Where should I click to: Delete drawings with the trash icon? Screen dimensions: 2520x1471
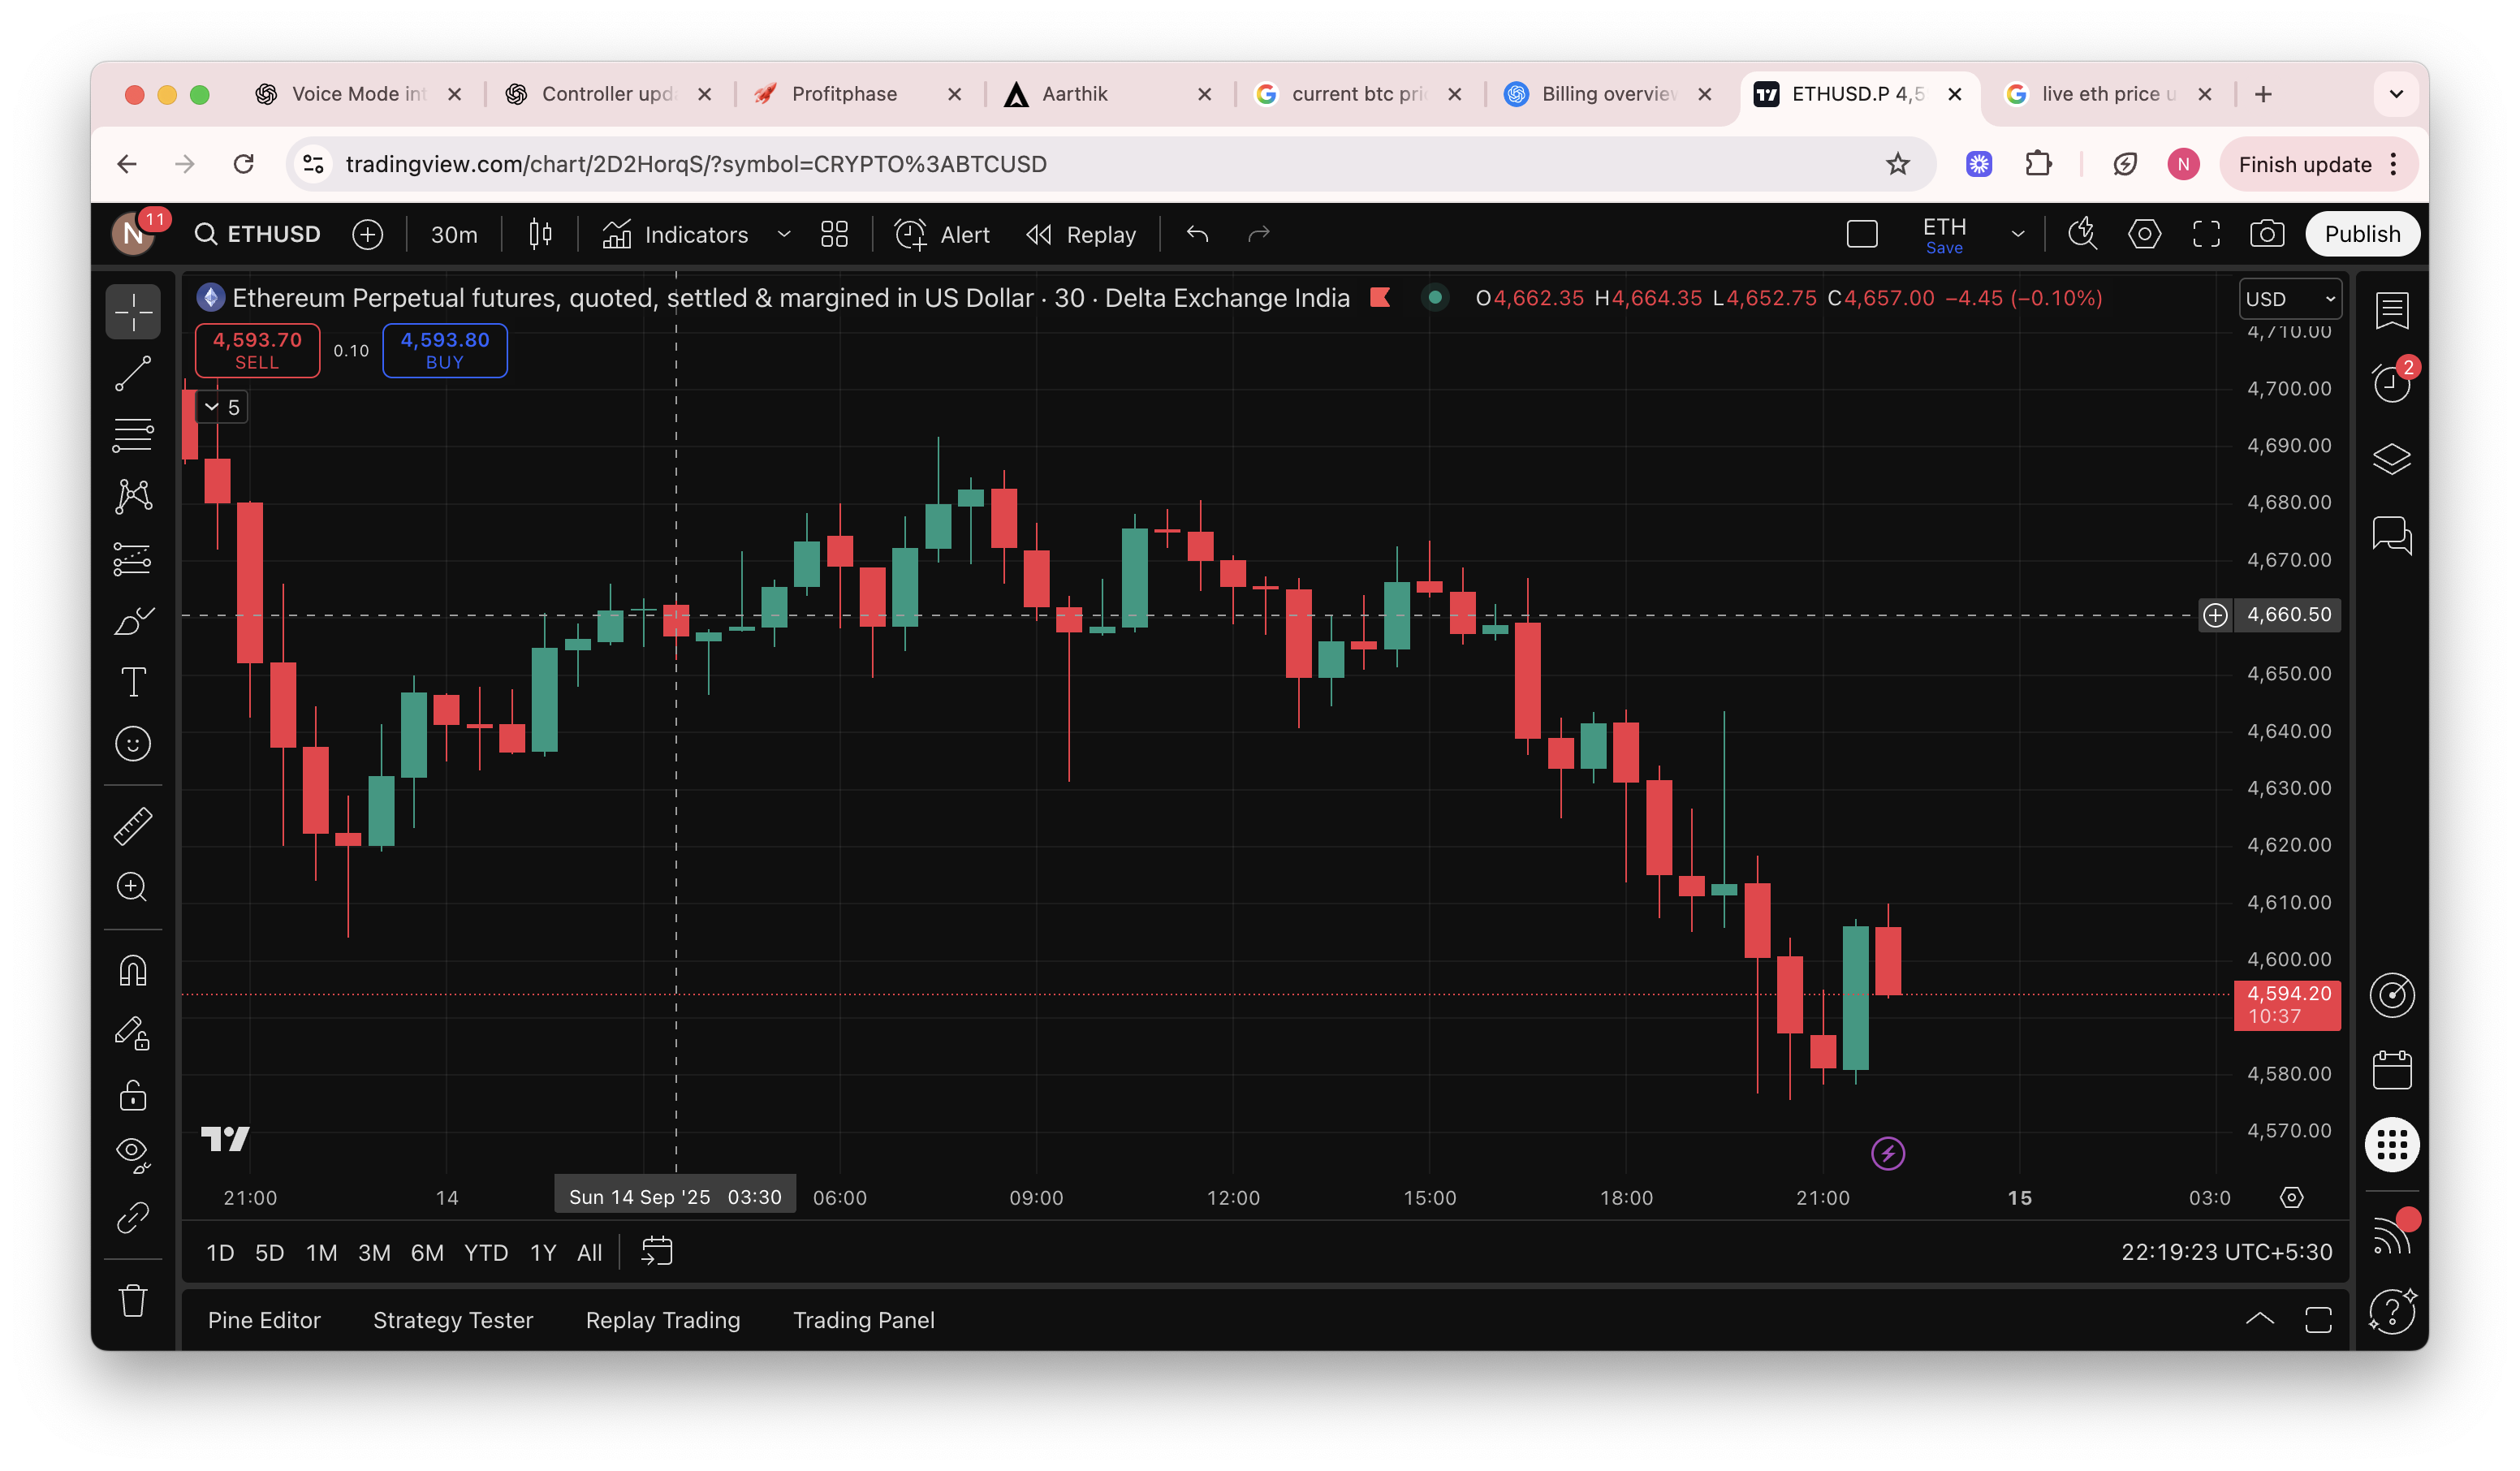(133, 1301)
